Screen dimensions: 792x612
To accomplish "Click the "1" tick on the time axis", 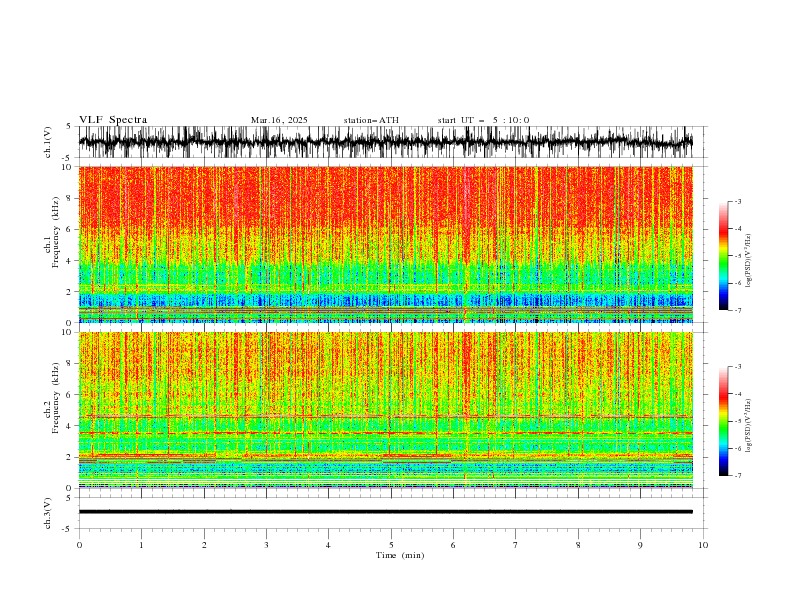I will (141, 545).
